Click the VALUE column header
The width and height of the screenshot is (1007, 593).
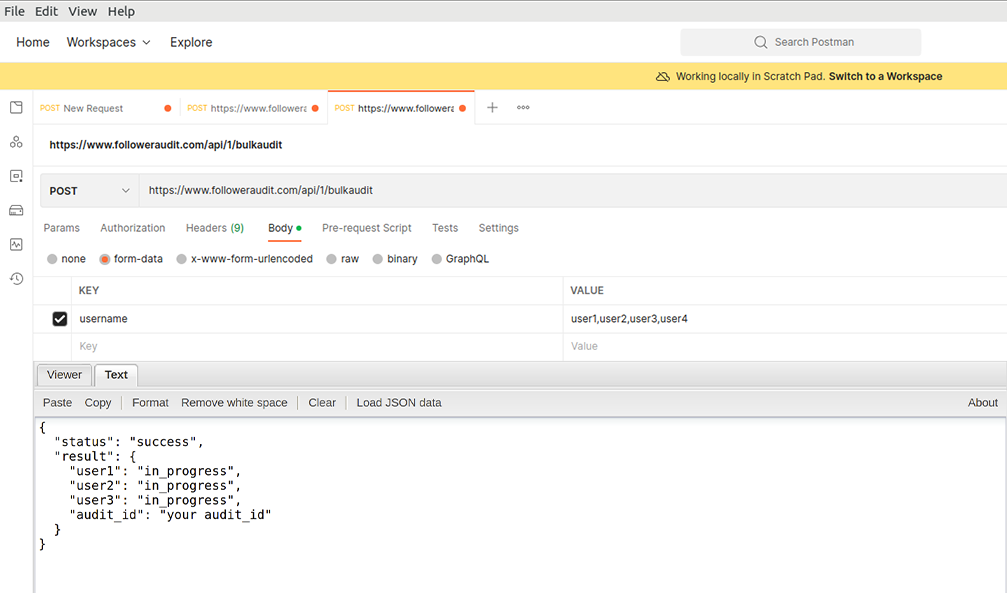click(x=587, y=290)
